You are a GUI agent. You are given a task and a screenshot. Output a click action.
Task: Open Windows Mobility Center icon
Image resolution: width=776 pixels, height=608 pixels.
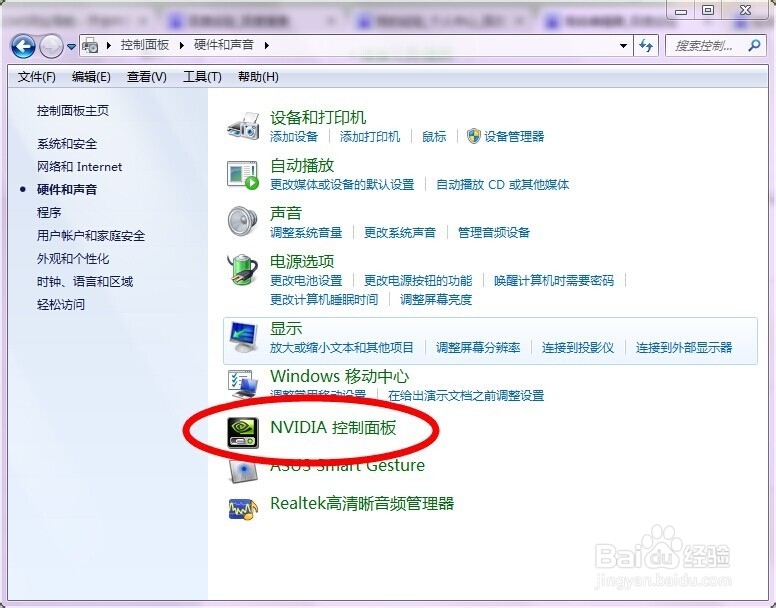[243, 384]
